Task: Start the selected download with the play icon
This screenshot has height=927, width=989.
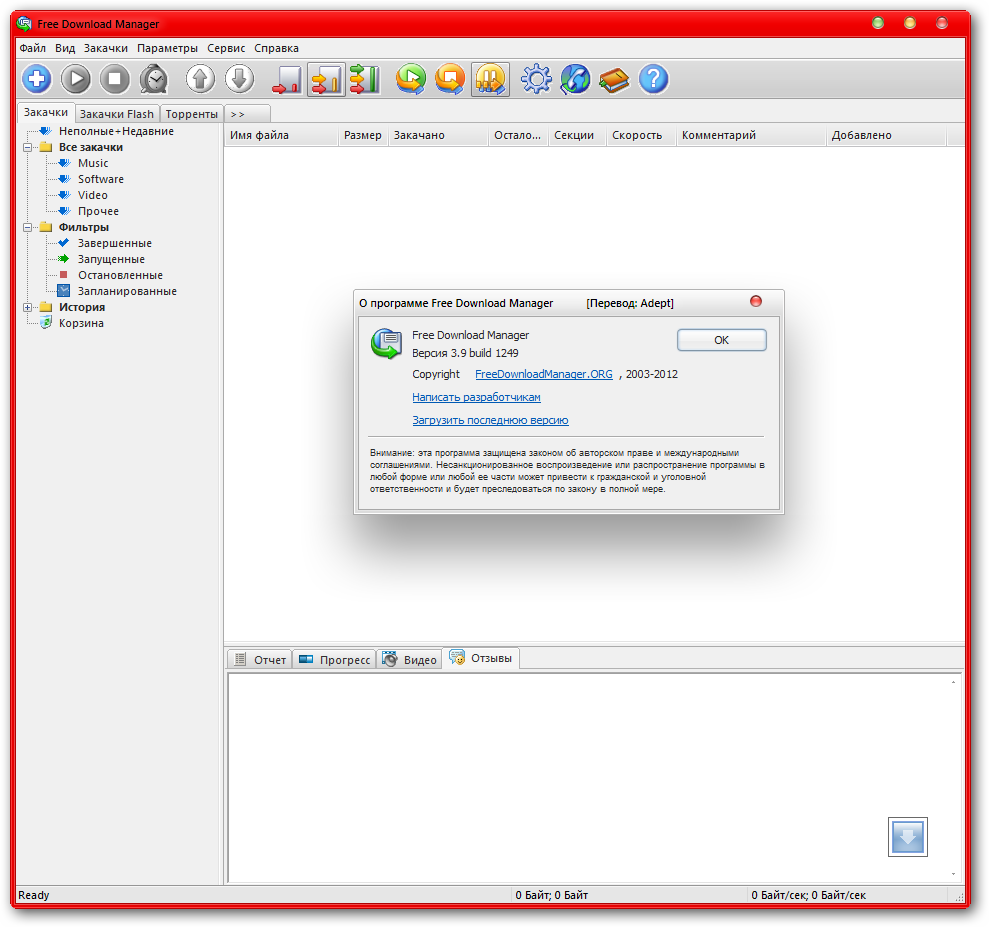Action: 76,79
